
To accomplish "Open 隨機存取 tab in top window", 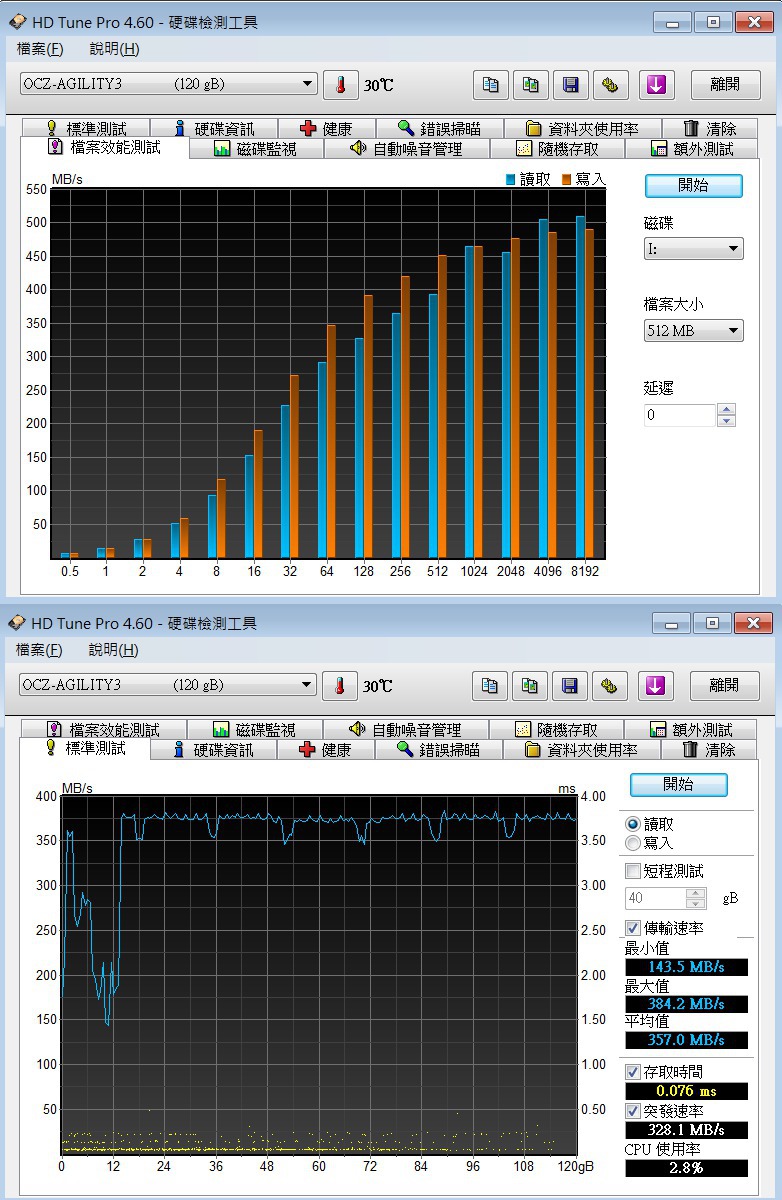I will (557, 149).
